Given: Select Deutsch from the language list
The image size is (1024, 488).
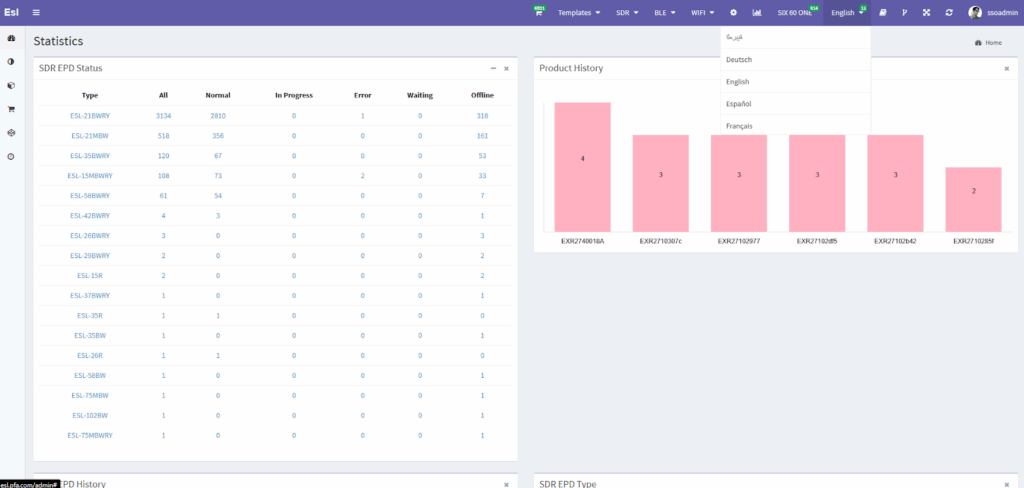Looking at the screenshot, I should coord(738,59).
